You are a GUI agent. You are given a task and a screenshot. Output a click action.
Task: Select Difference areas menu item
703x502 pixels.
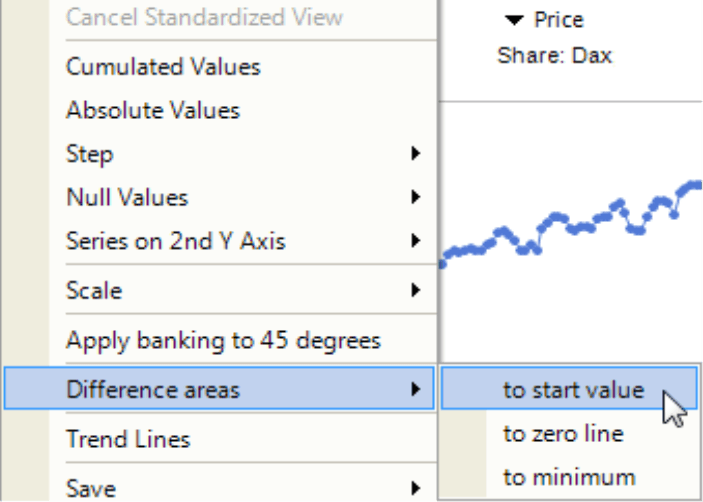pos(220,389)
